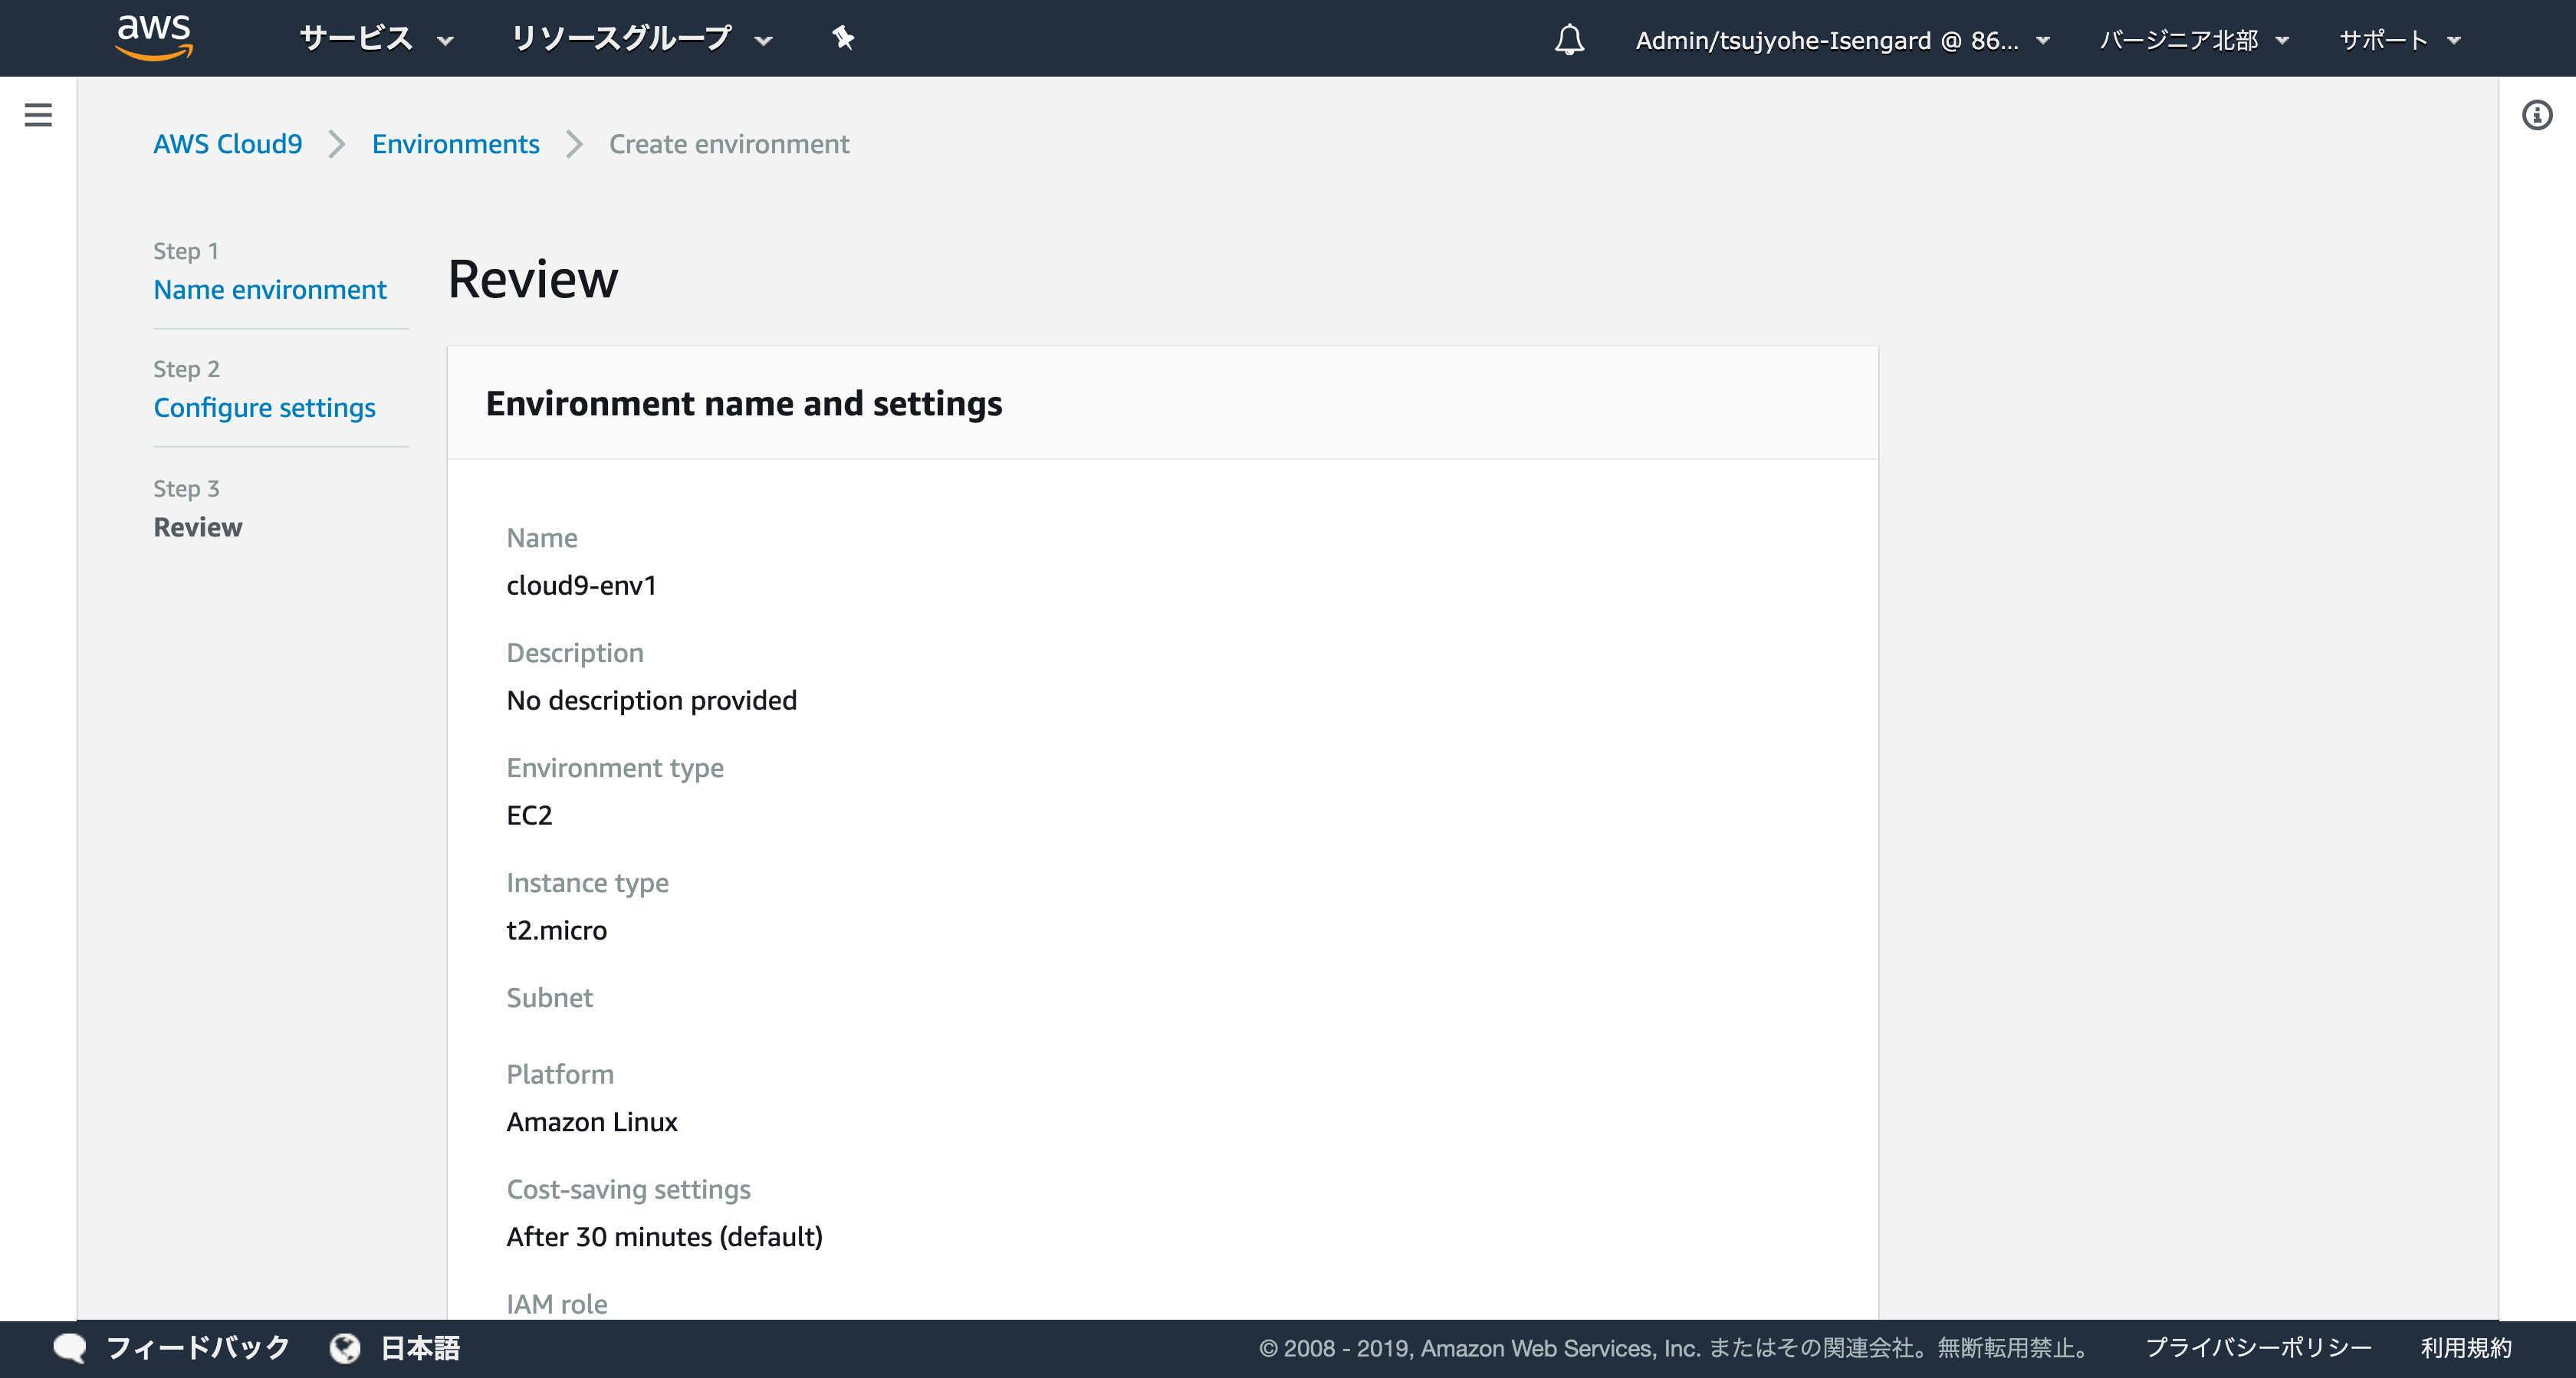Click the Step 3 label
The width and height of the screenshot is (2576, 1378).
point(186,488)
